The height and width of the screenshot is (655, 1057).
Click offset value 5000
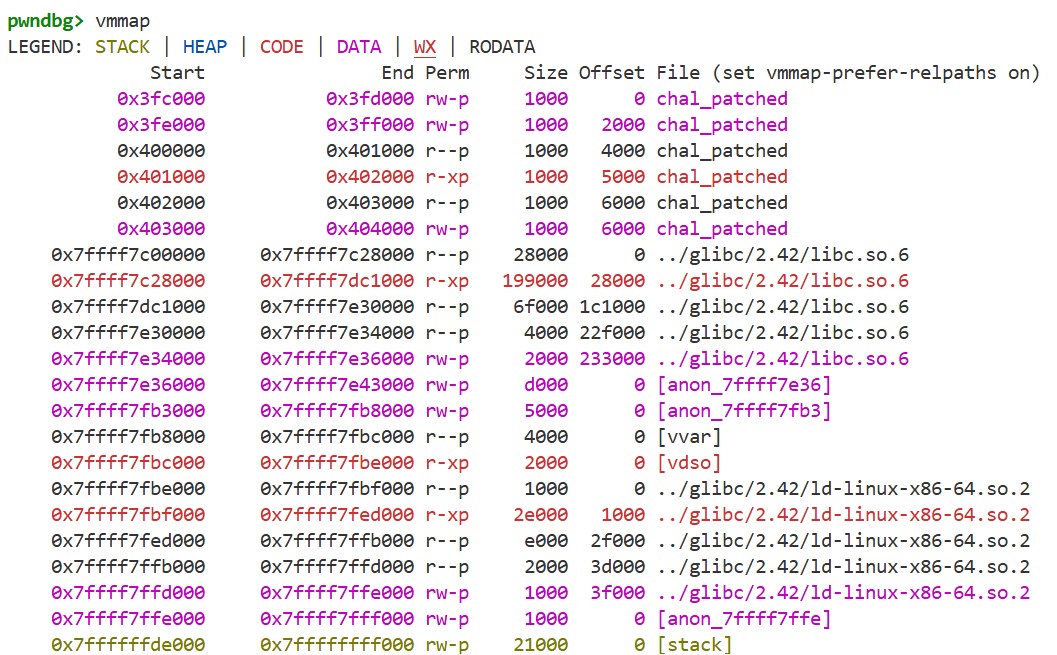[x=623, y=177]
